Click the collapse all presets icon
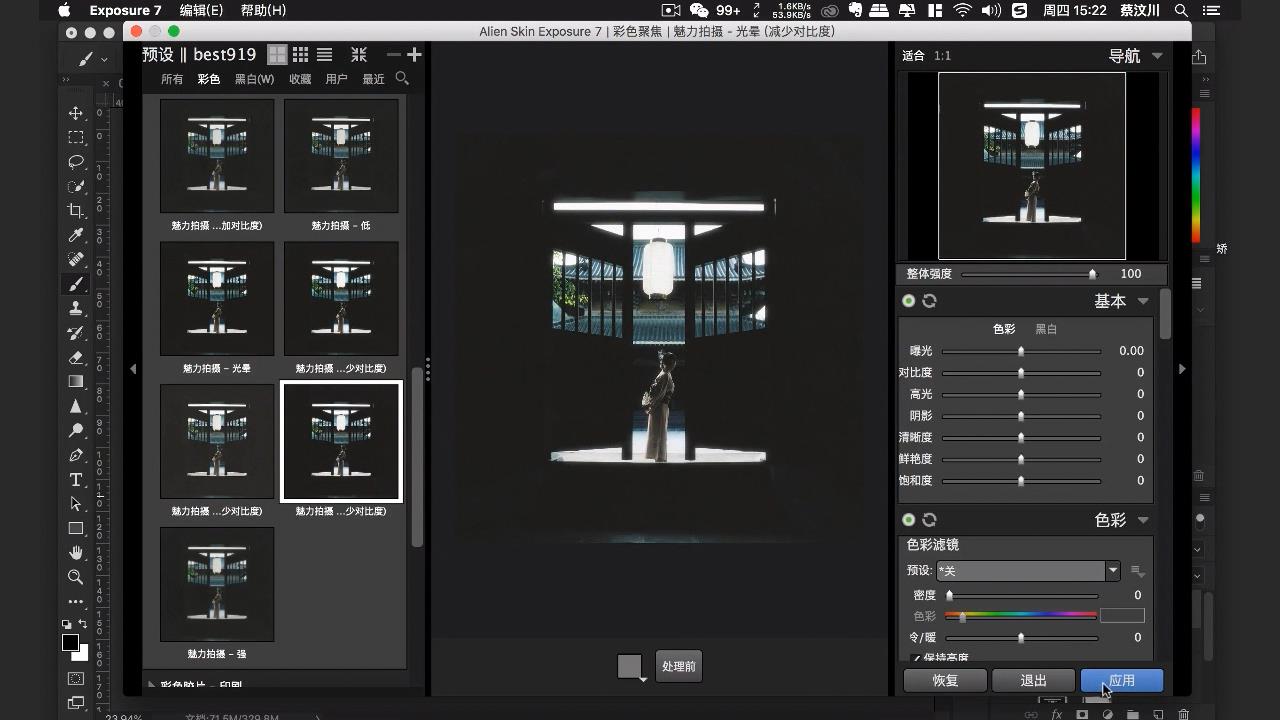Image resolution: width=1280 pixels, height=720 pixels. coord(359,55)
